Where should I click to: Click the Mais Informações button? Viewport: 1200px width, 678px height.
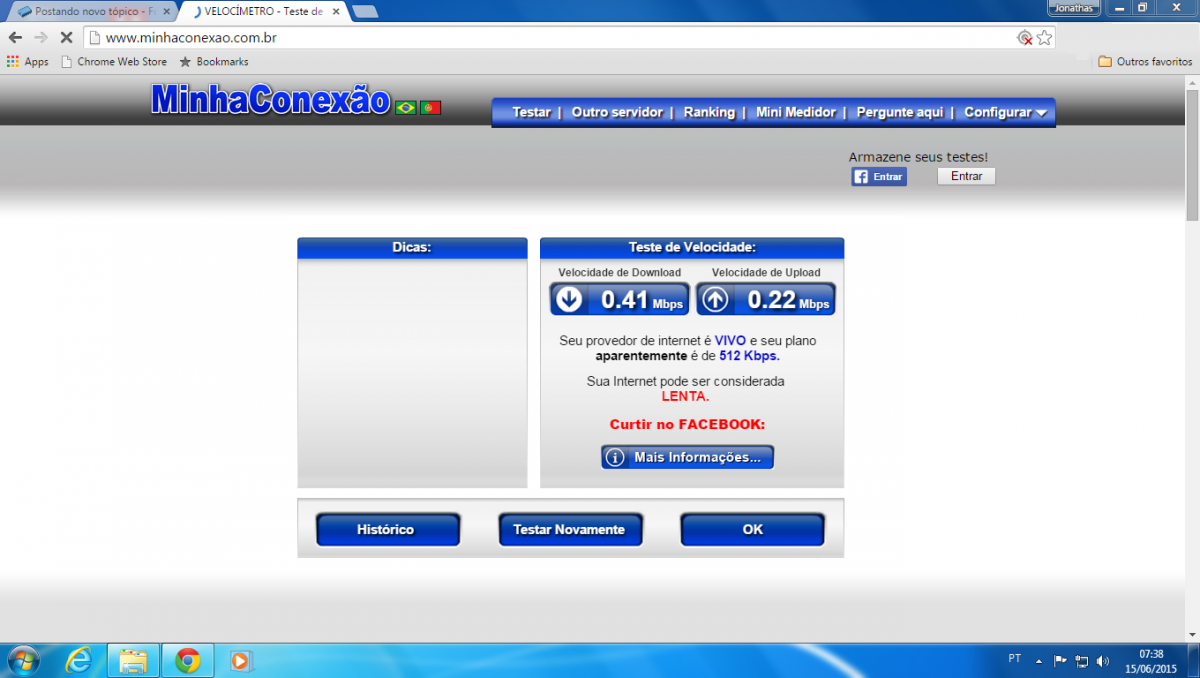(687, 457)
